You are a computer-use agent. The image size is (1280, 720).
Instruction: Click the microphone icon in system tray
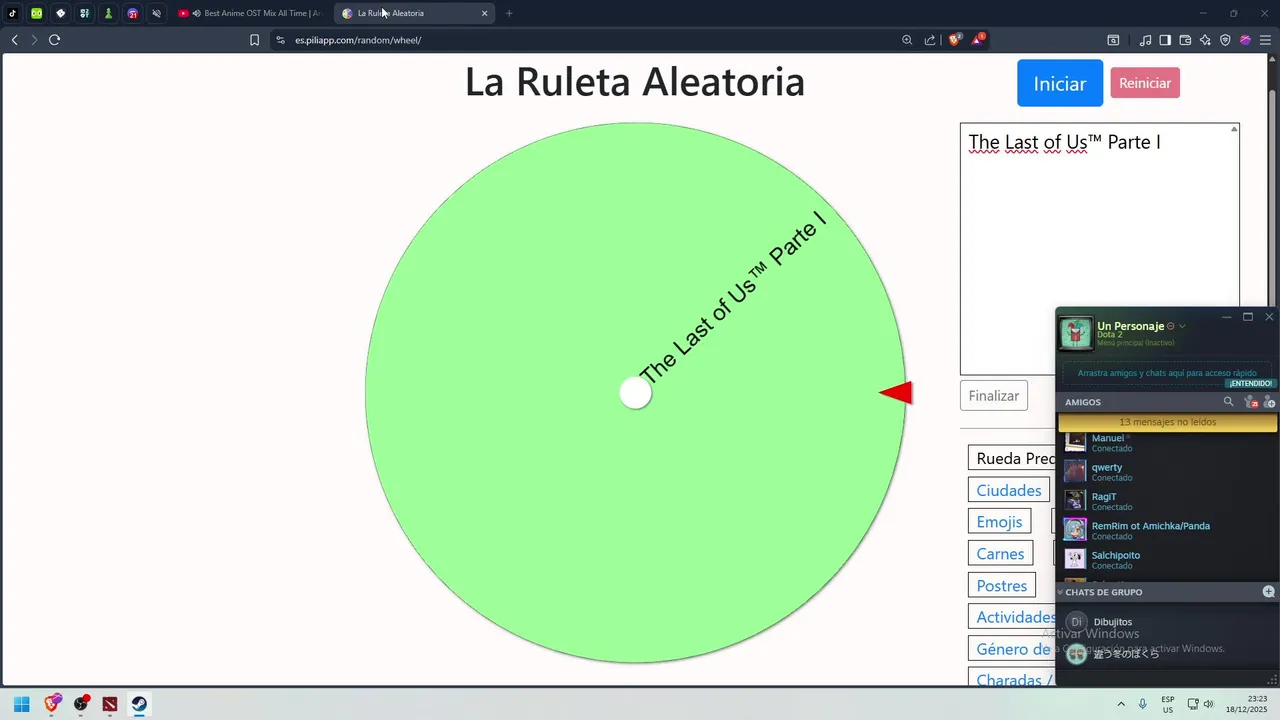tap(1143, 704)
